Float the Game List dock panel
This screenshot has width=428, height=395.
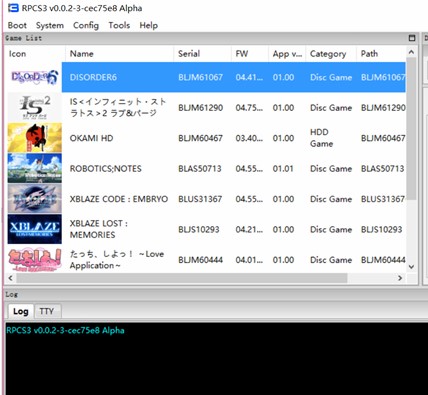tap(412, 38)
